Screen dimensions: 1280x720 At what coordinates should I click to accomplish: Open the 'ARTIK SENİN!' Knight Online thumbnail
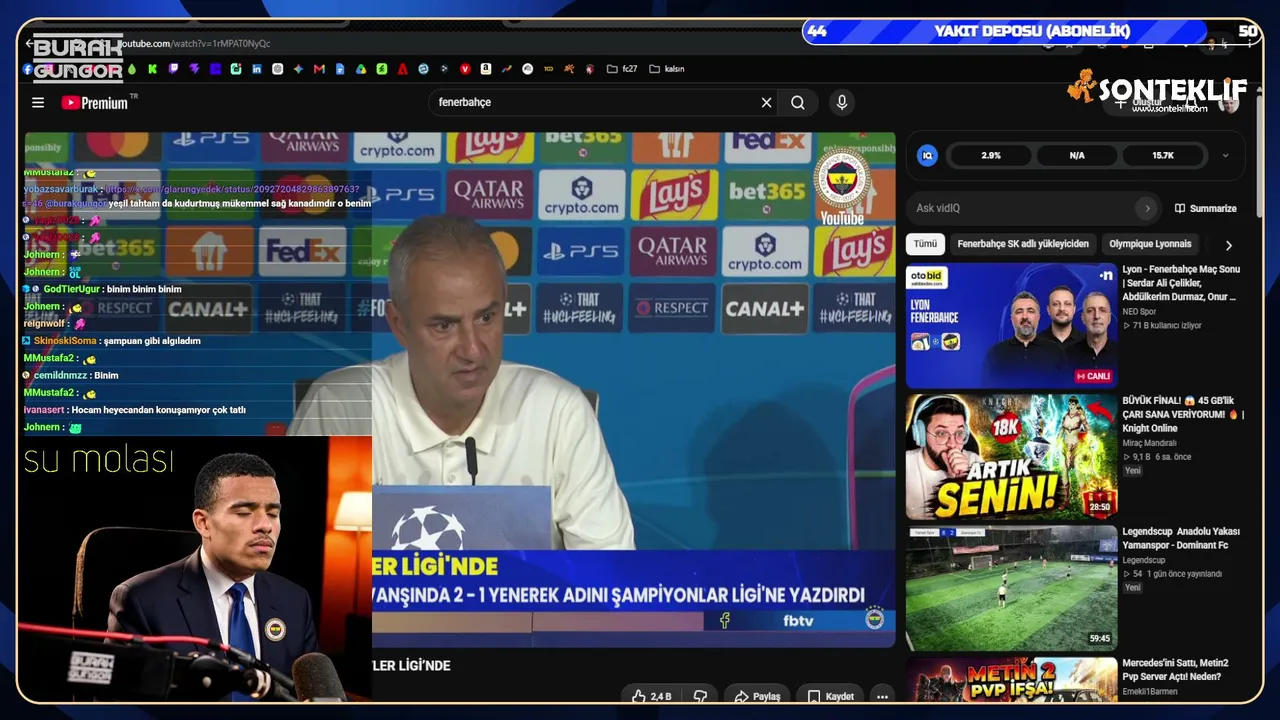click(1011, 456)
